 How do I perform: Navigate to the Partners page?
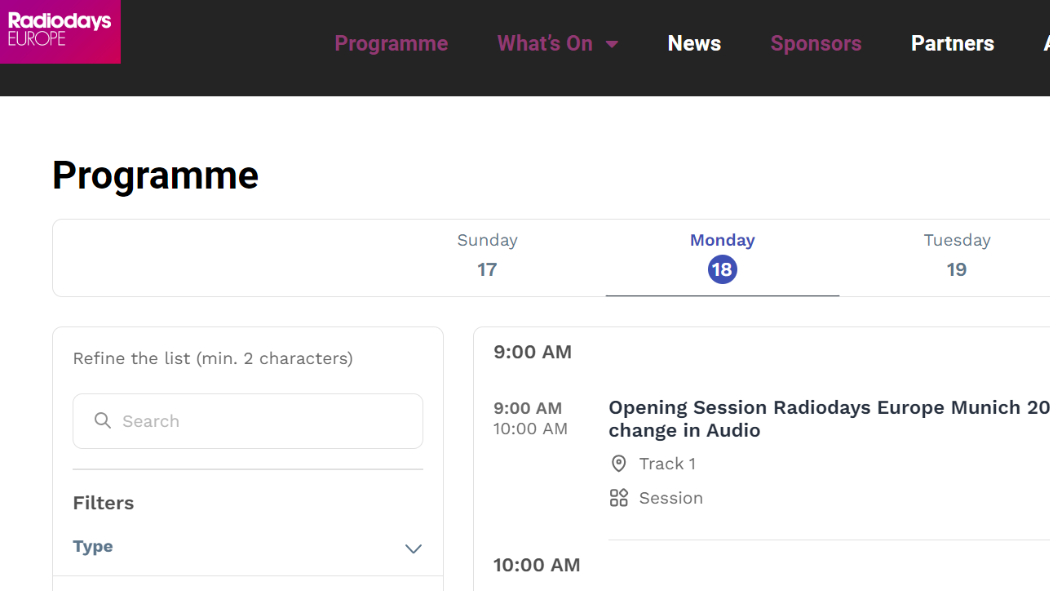click(x=952, y=44)
